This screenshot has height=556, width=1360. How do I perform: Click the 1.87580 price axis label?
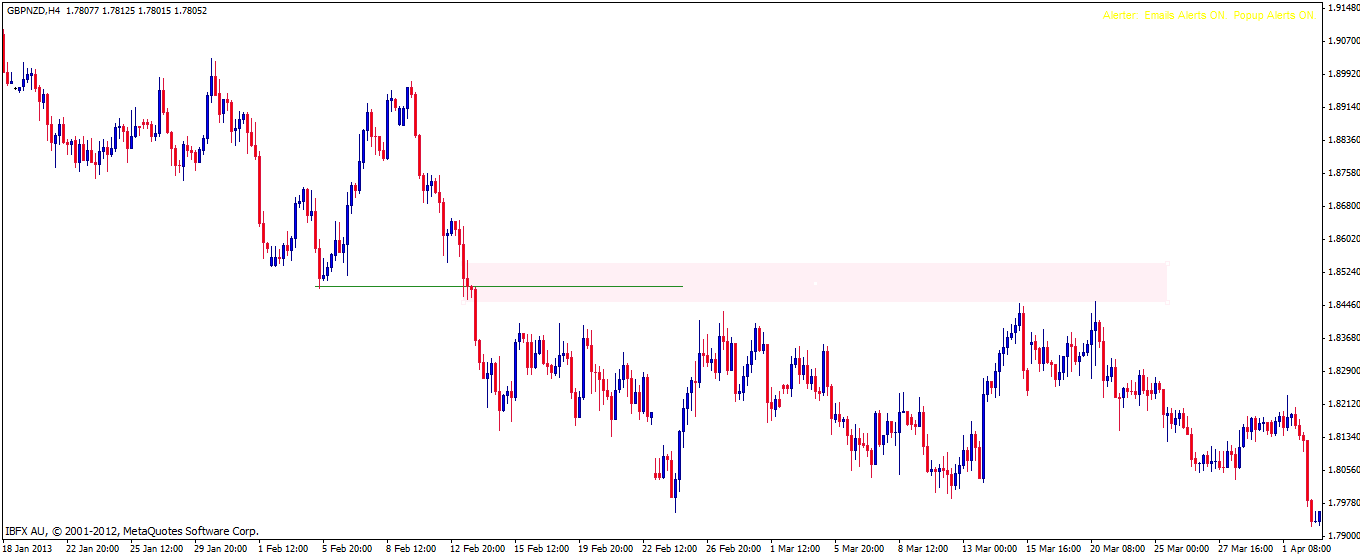pyautogui.click(x=1341, y=173)
